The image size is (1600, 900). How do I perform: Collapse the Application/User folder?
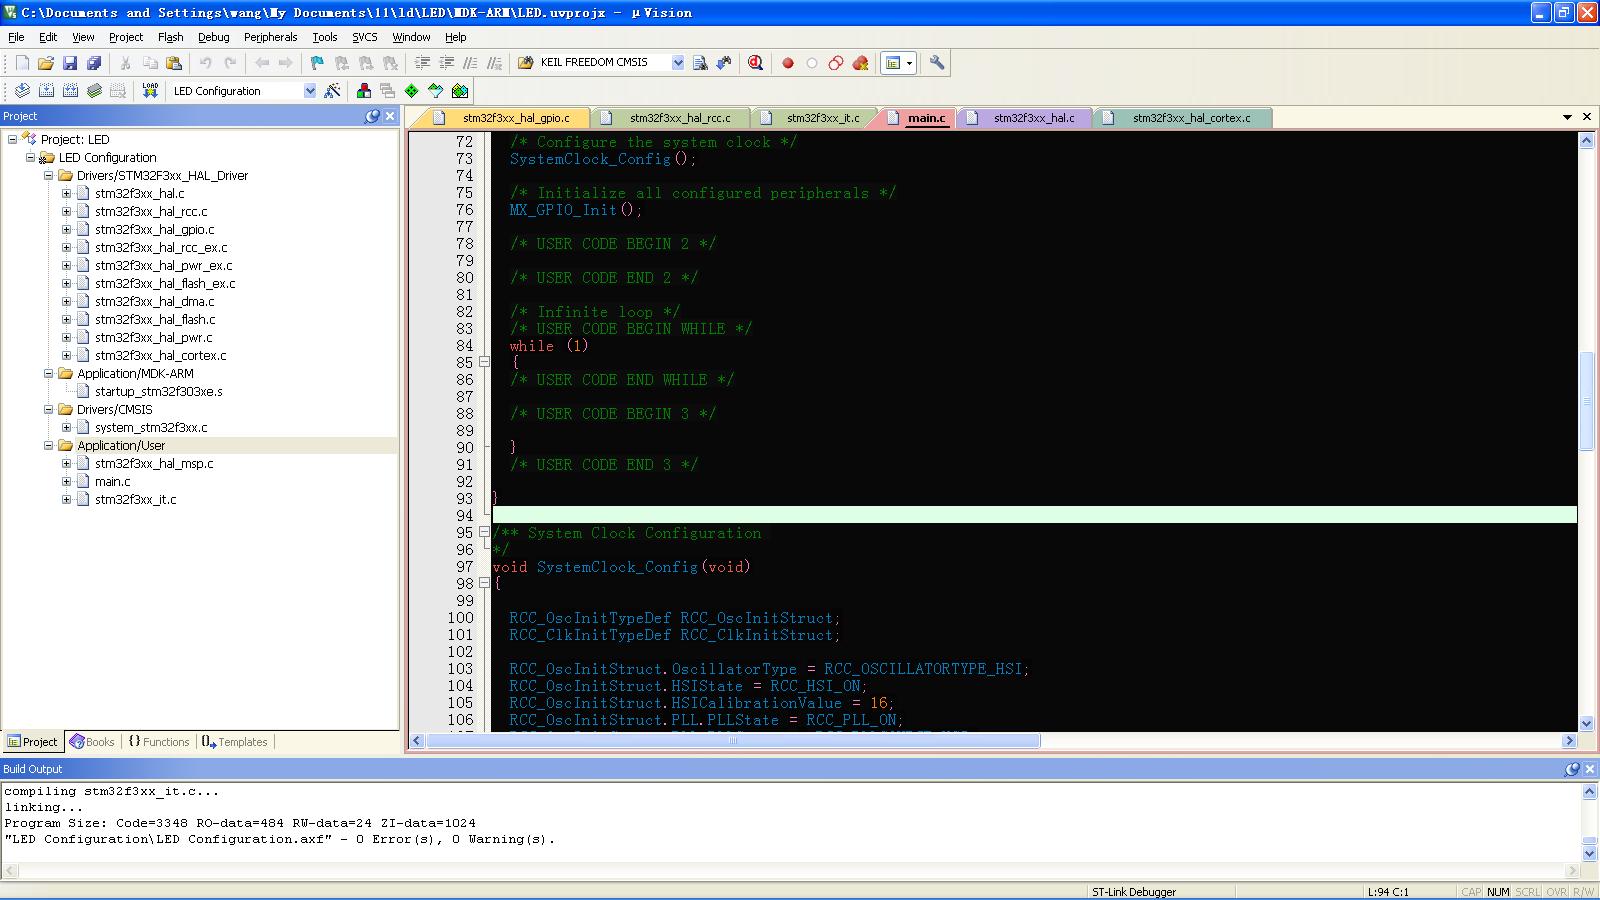pyautogui.click(x=48, y=445)
